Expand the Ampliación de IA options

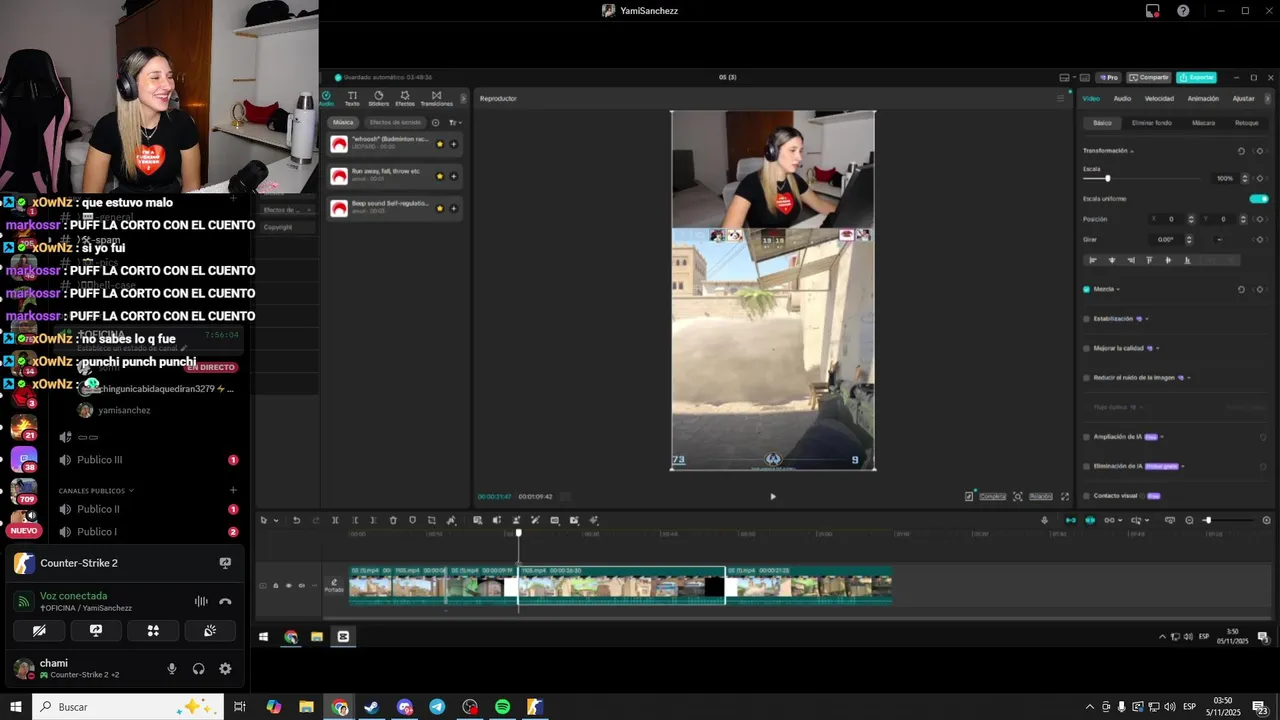tap(1162, 437)
